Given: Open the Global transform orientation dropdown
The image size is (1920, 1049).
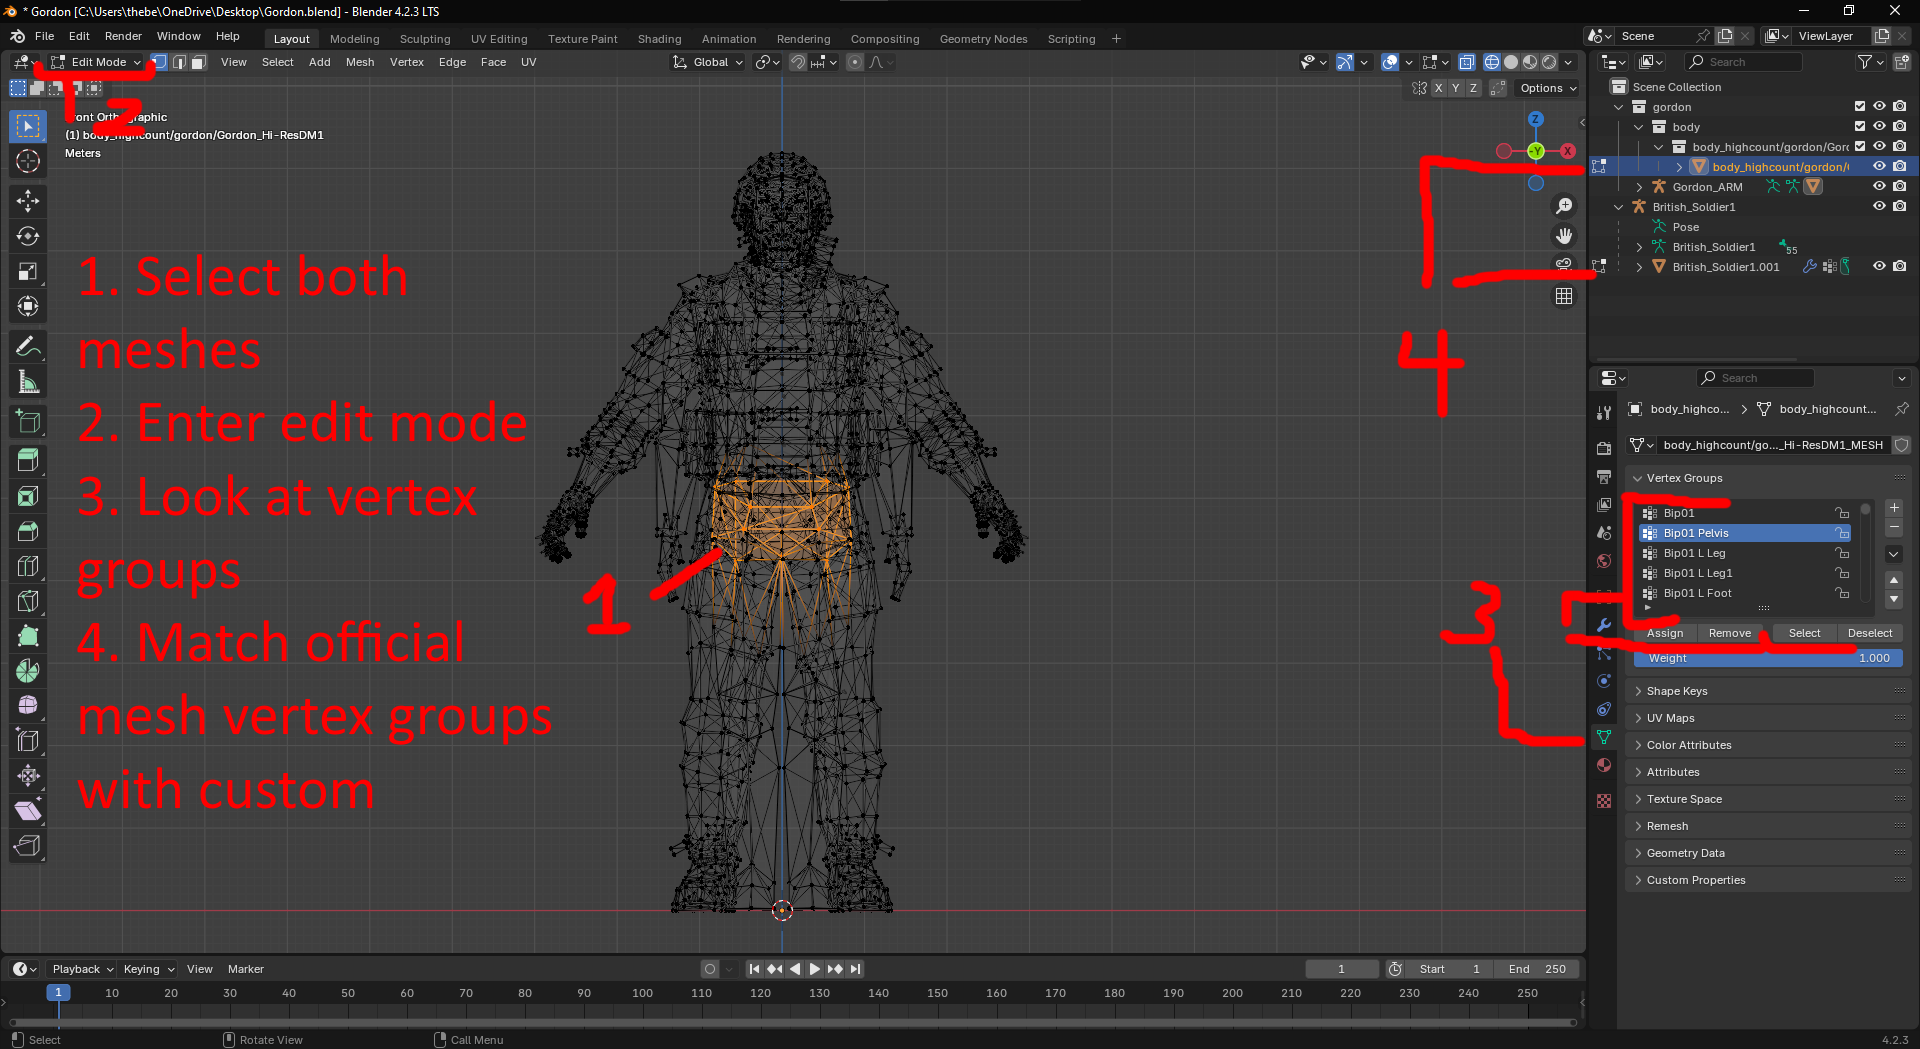Looking at the screenshot, I should (708, 62).
